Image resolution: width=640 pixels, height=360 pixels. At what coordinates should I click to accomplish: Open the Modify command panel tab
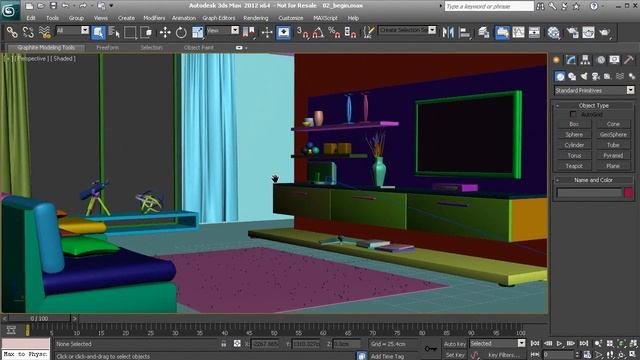(x=571, y=60)
